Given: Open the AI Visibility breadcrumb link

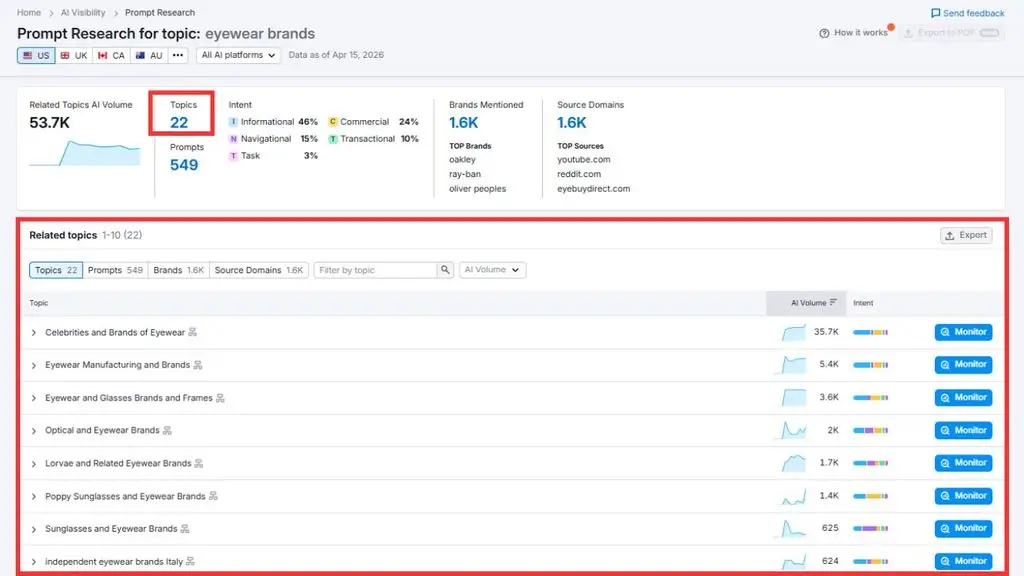Looking at the screenshot, I should pyautogui.click(x=83, y=12).
